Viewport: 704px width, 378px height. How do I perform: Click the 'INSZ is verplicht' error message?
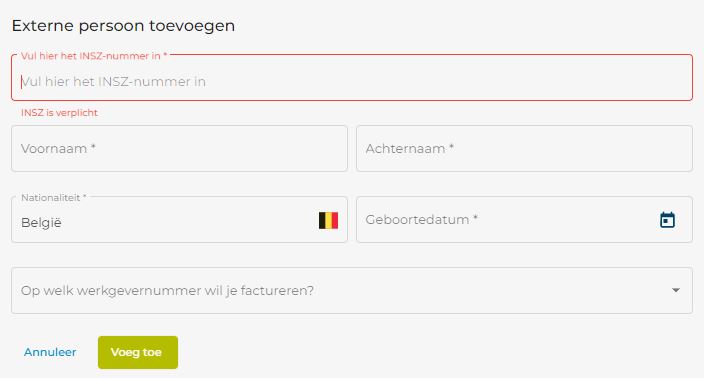coord(59,113)
